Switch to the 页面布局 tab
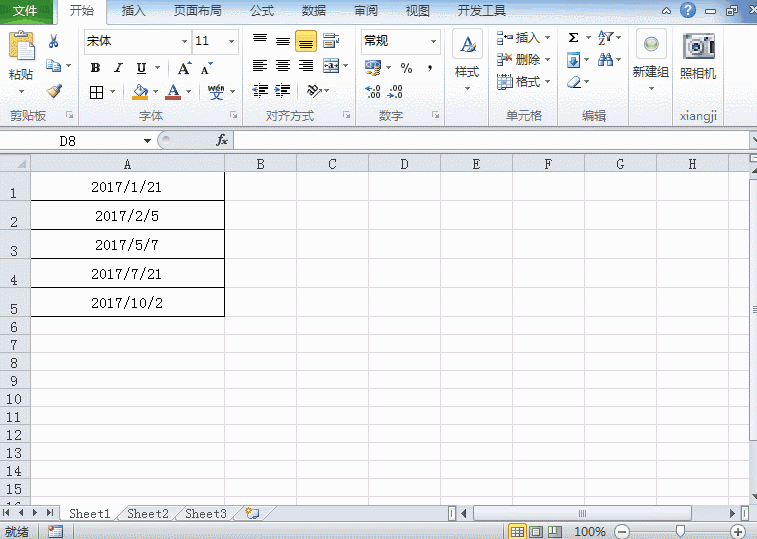The image size is (757, 539). [197, 11]
